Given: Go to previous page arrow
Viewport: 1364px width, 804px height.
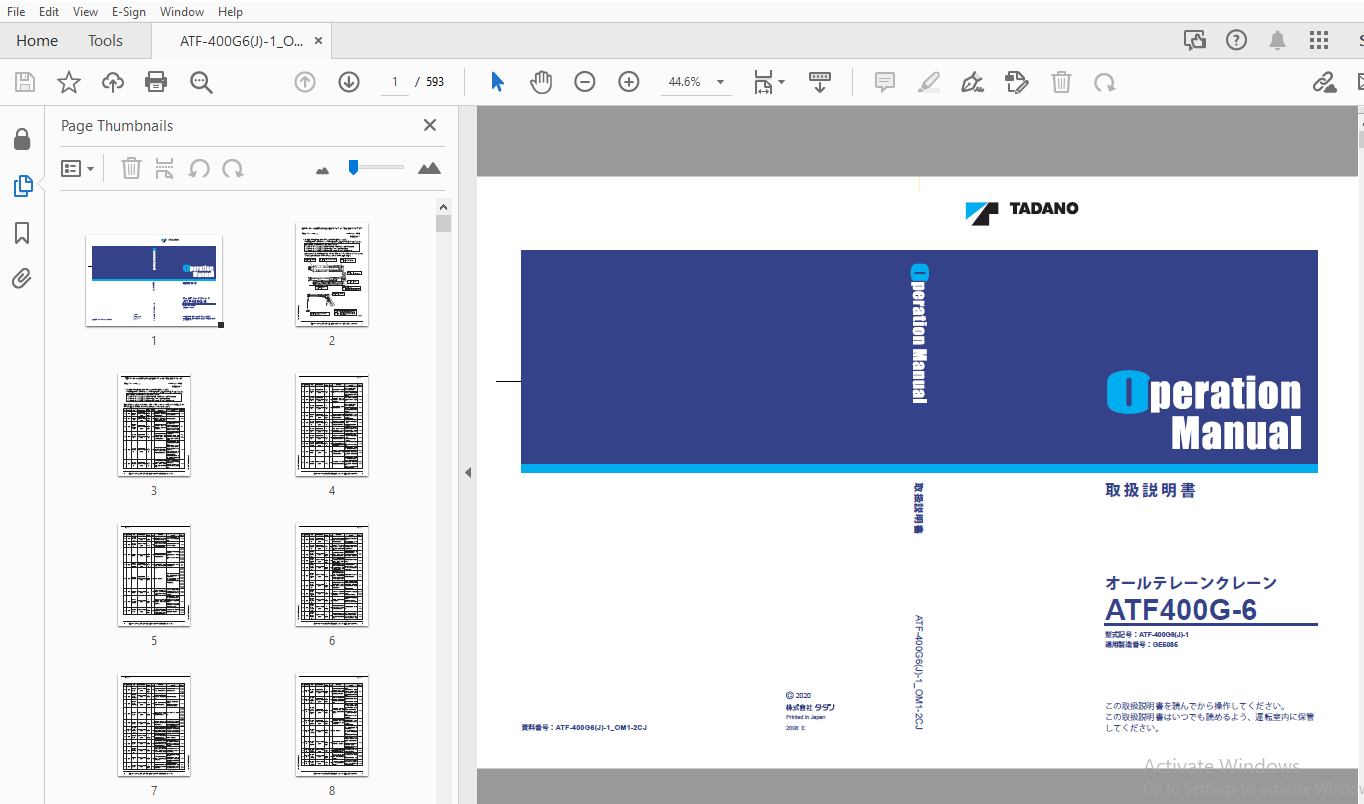Looking at the screenshot, I should click(x=305, y=82).
